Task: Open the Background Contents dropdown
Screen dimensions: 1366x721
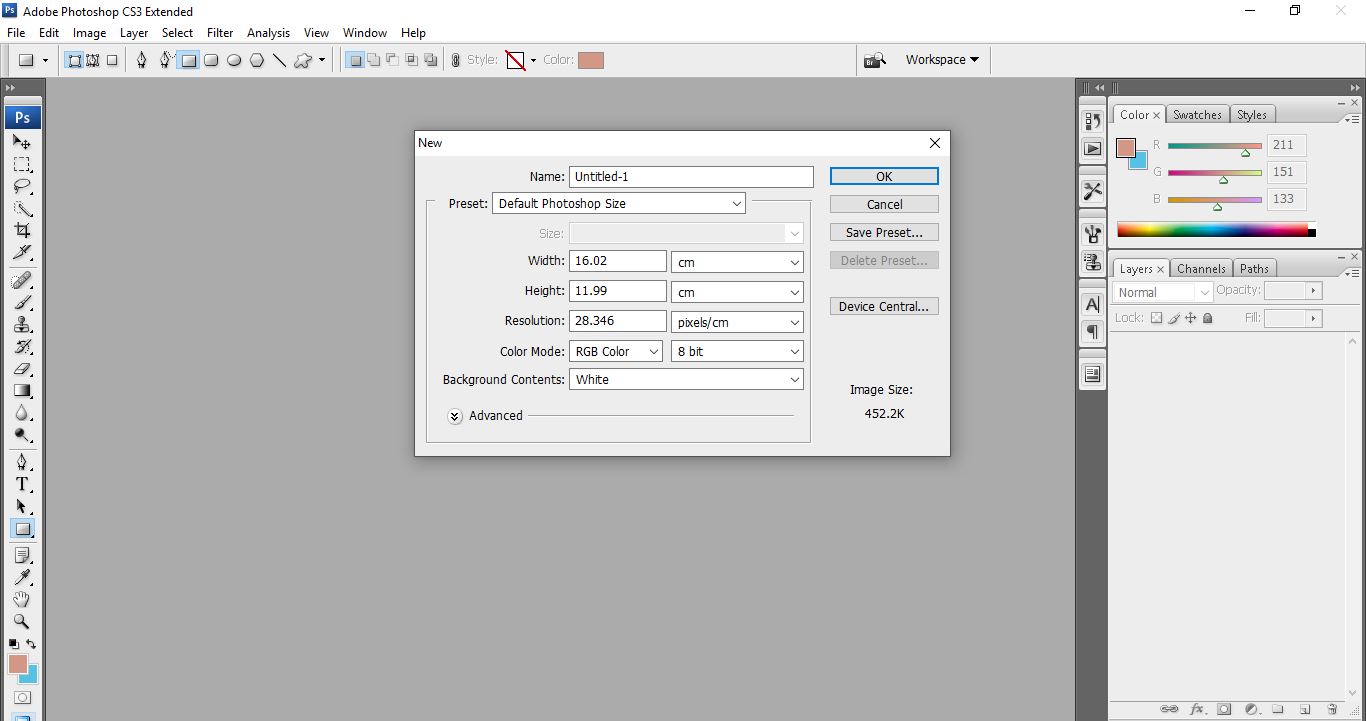Action: [686, 380]
